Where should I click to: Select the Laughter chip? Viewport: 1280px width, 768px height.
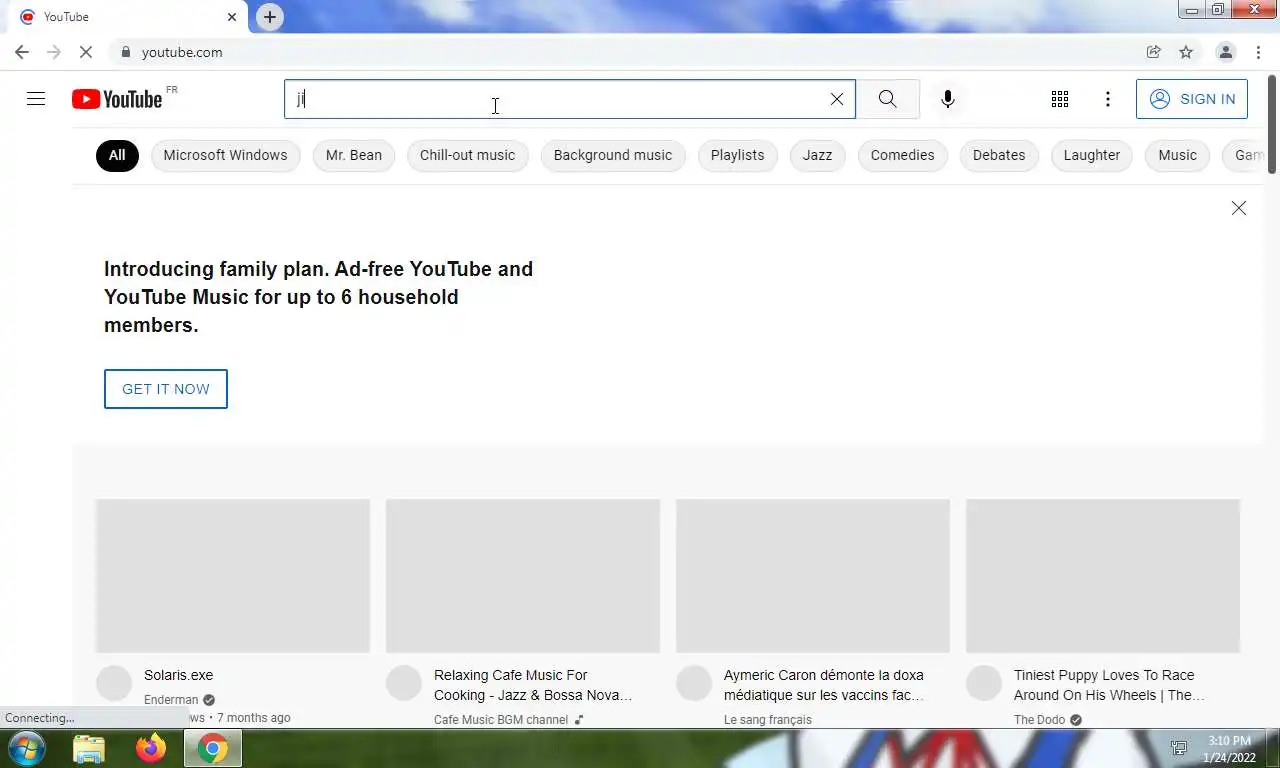click(x=1092, y=155)
